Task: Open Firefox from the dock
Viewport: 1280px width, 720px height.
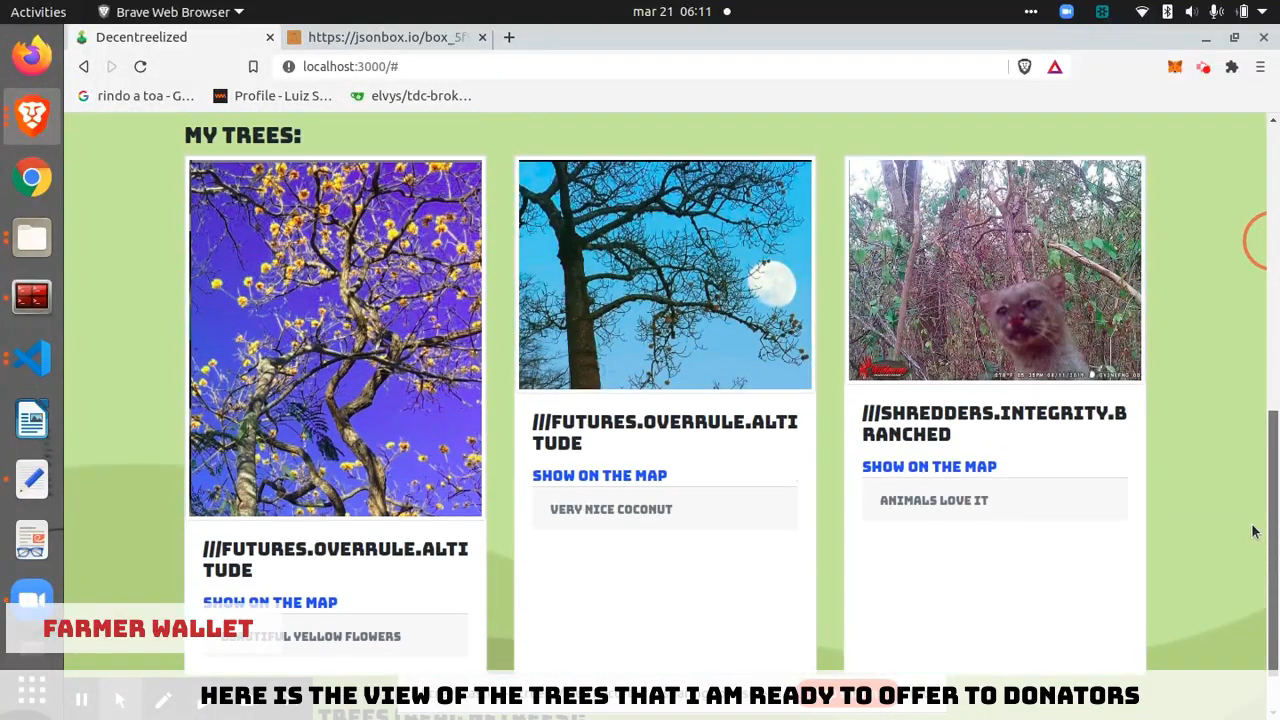Action: tap(32, 56)
